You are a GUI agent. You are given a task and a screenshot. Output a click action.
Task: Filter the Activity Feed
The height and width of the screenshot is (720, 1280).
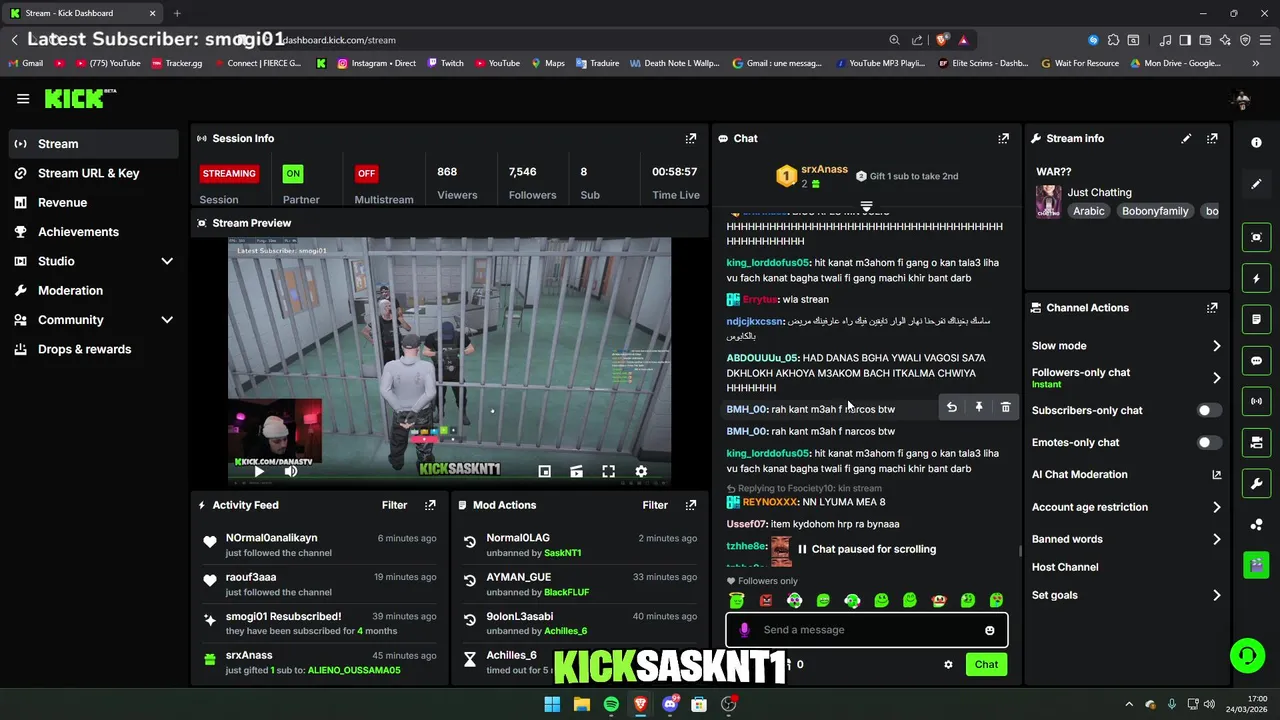coord(394,505)
